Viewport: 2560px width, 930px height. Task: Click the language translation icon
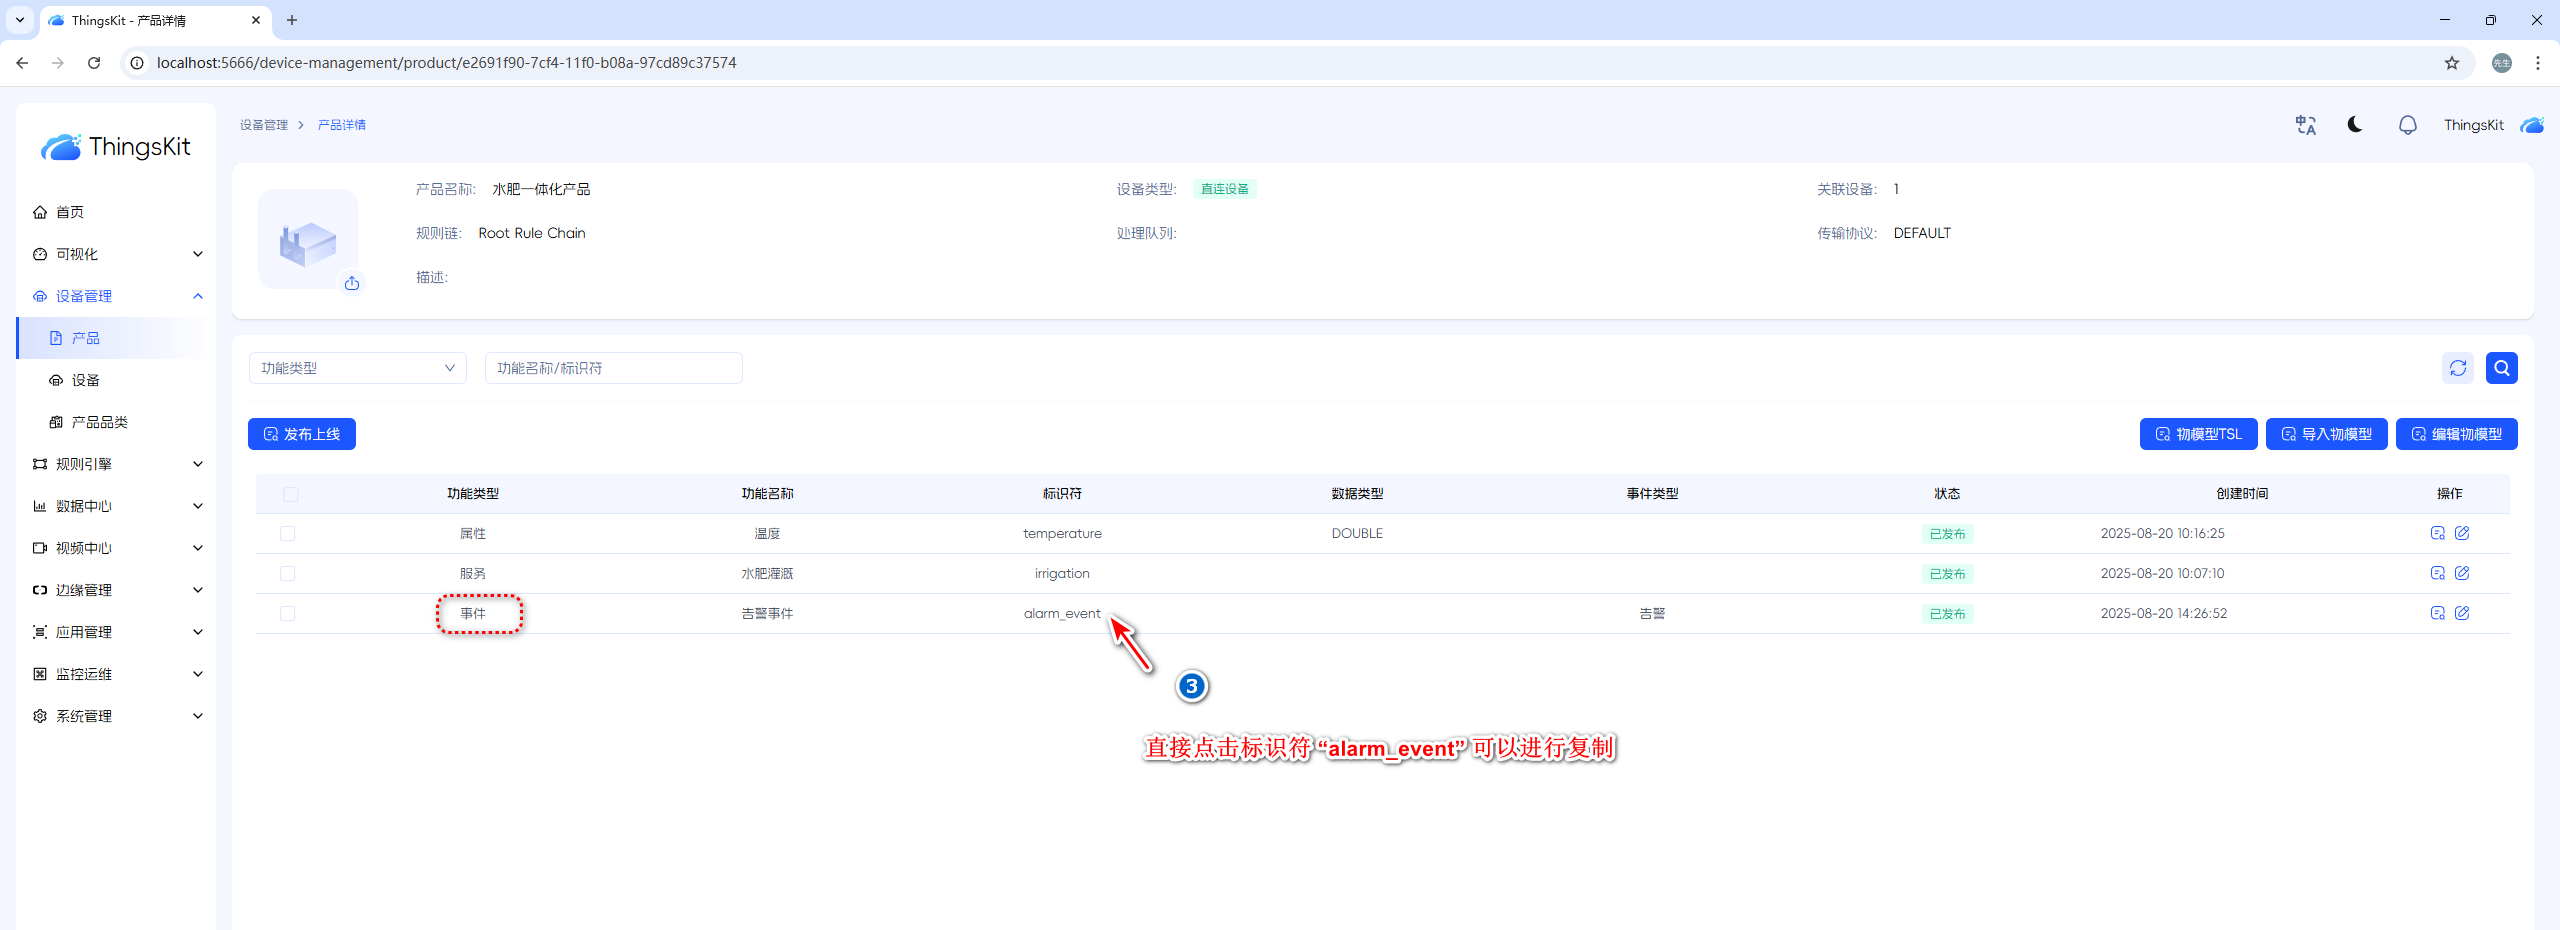point(2305,125)
